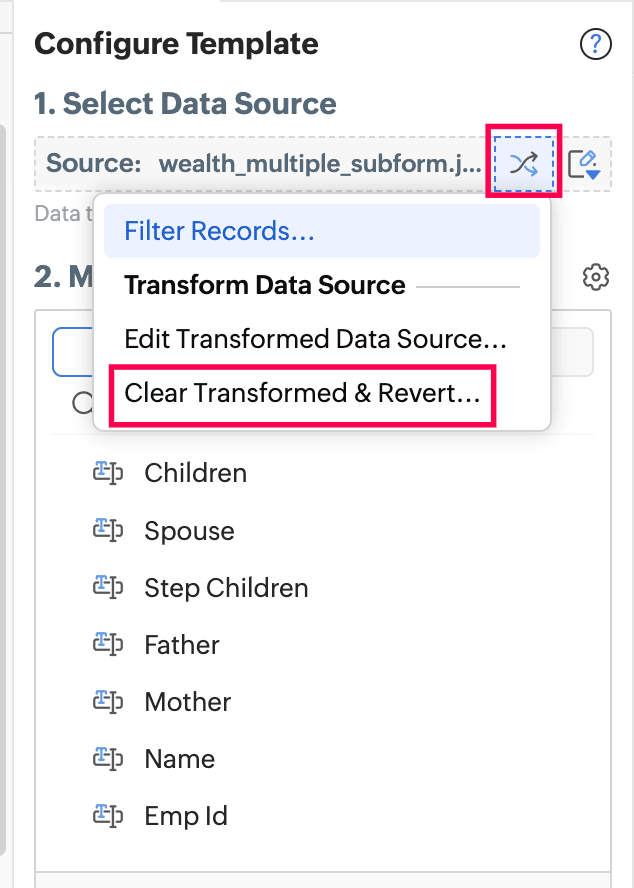Click the Father field icon
The image size is (634, 888).
pyautogui.click(x=108, y=644)
